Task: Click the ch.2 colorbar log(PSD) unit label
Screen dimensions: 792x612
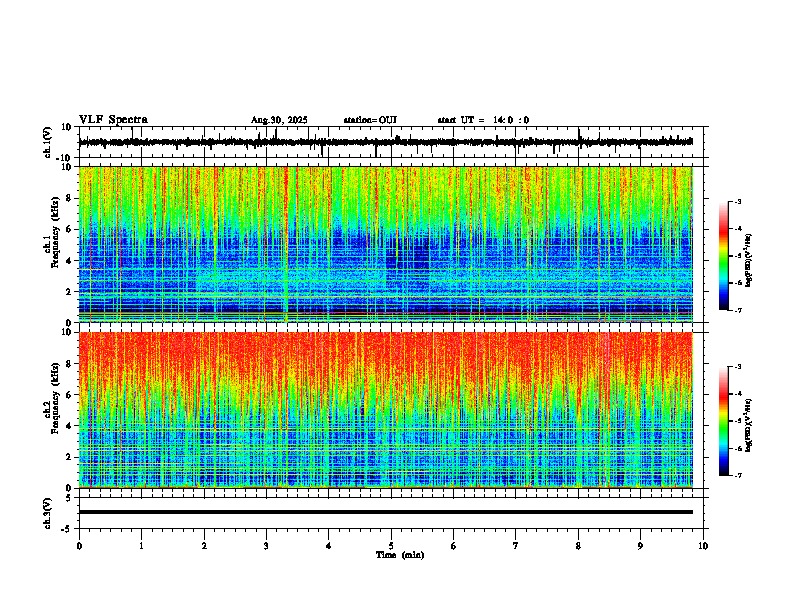Action: click(x=749, y=425)
